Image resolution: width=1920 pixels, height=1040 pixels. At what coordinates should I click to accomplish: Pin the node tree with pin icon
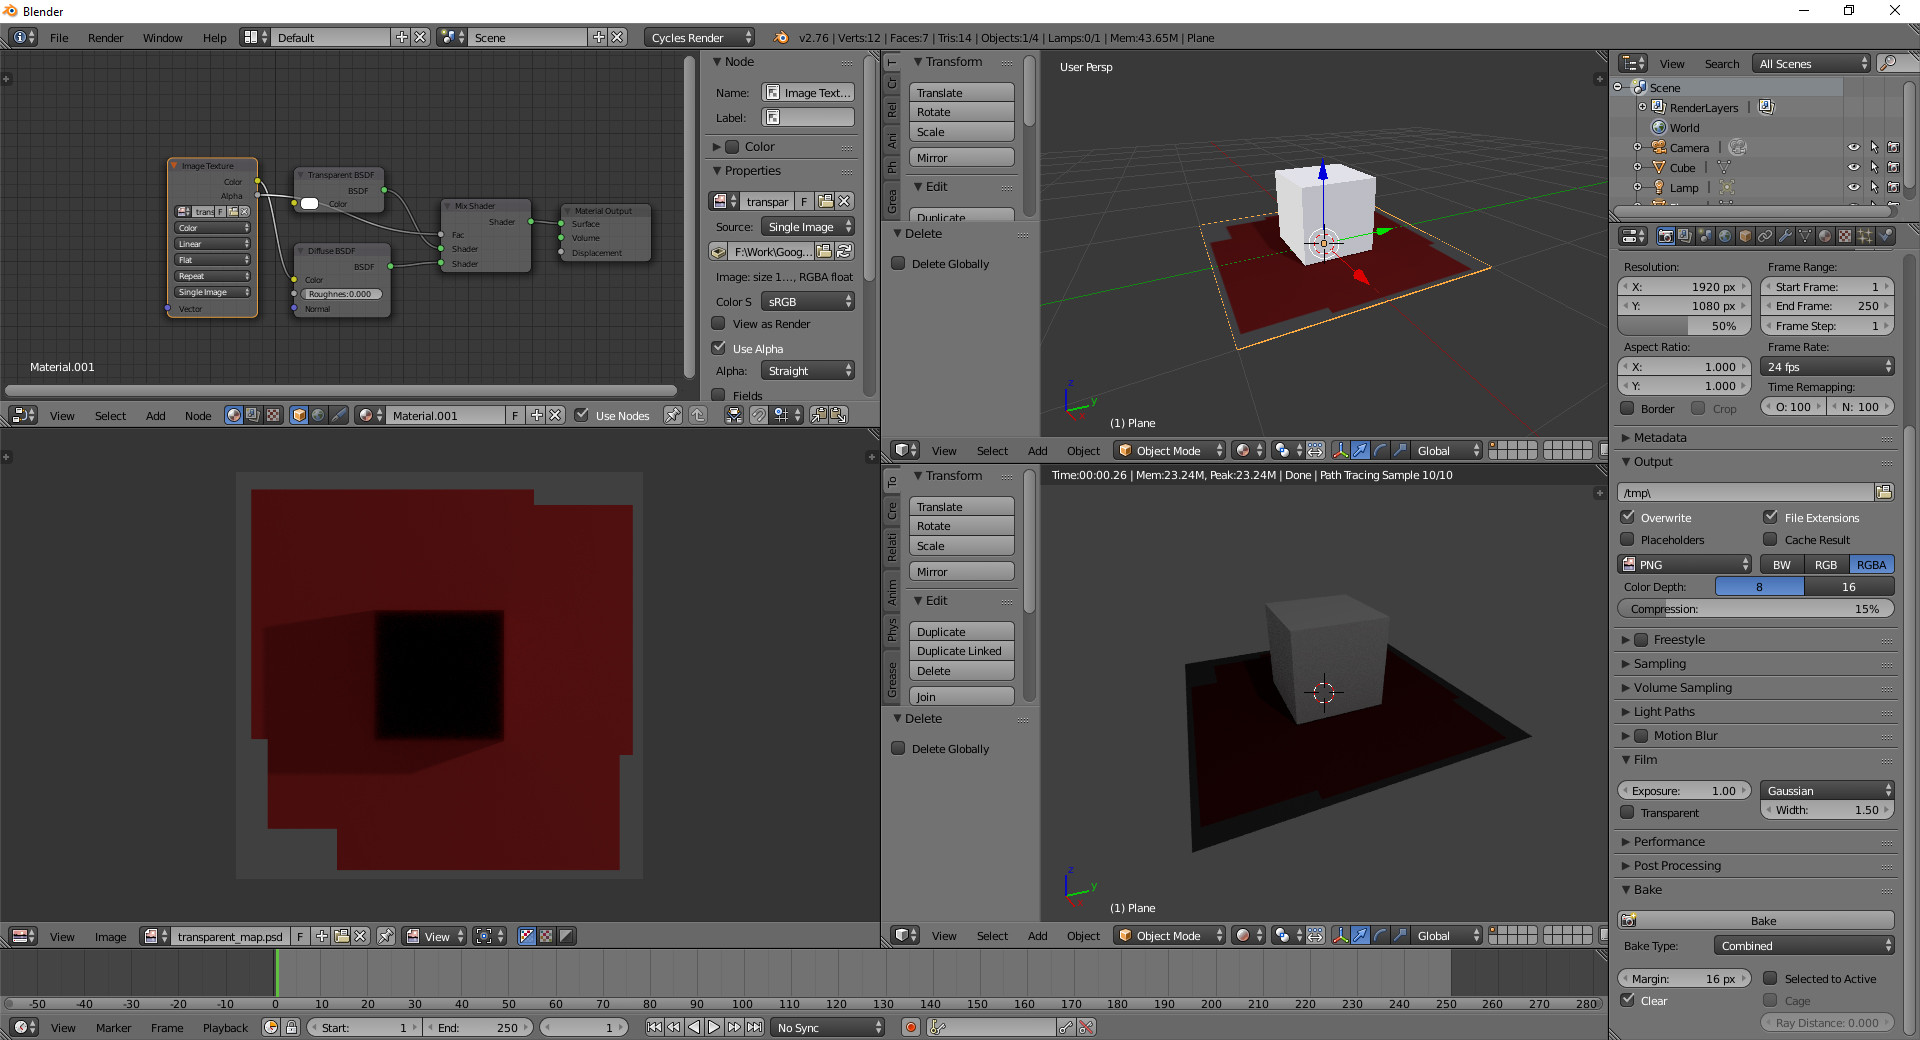click(x=673, y=415)
